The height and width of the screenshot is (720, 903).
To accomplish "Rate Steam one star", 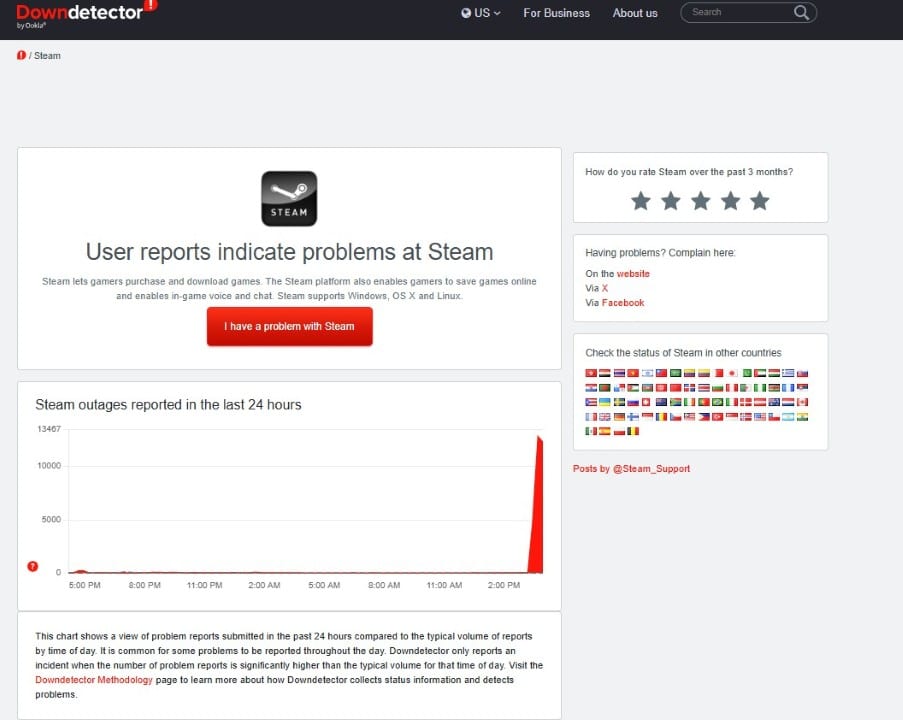I will [x=640, y=200].
